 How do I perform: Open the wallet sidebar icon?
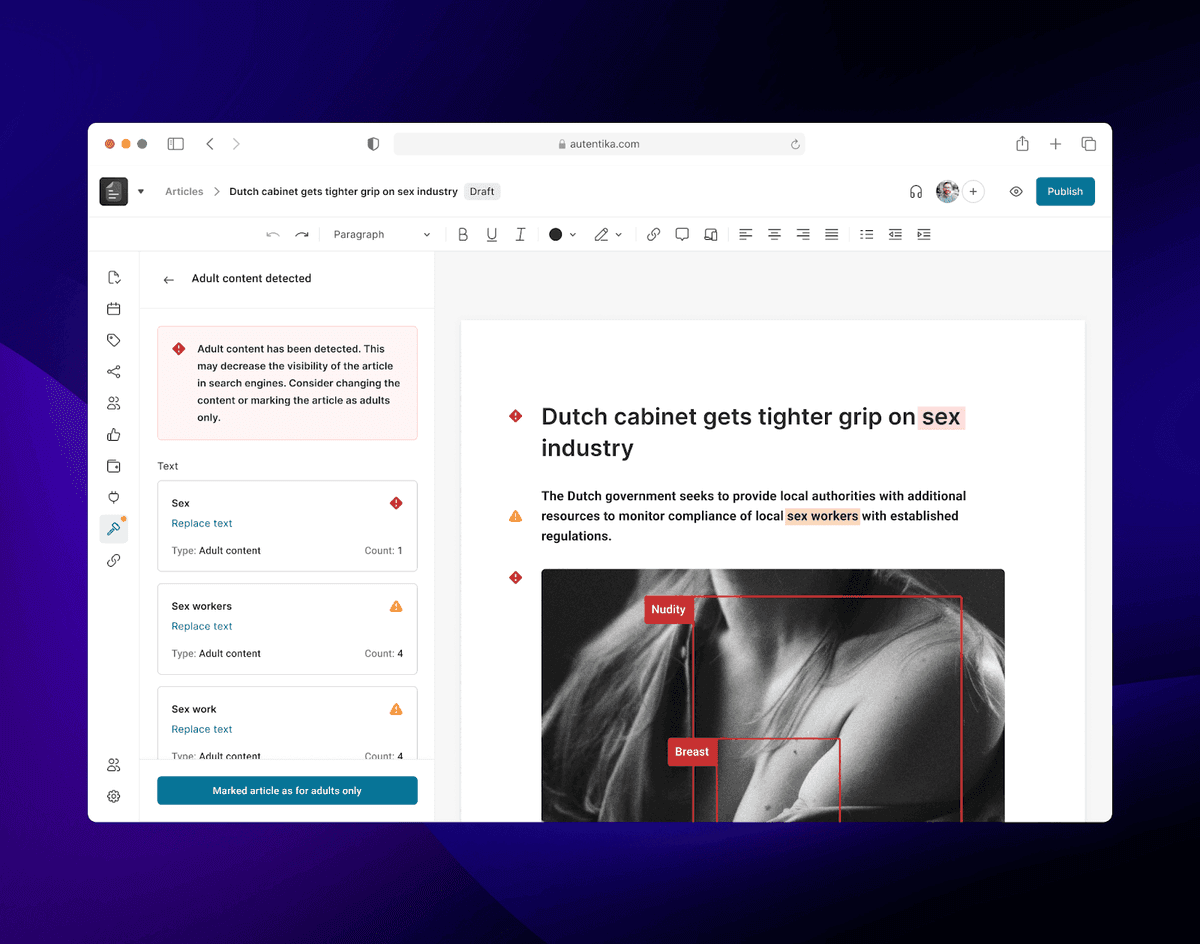(x=114, y=466)
